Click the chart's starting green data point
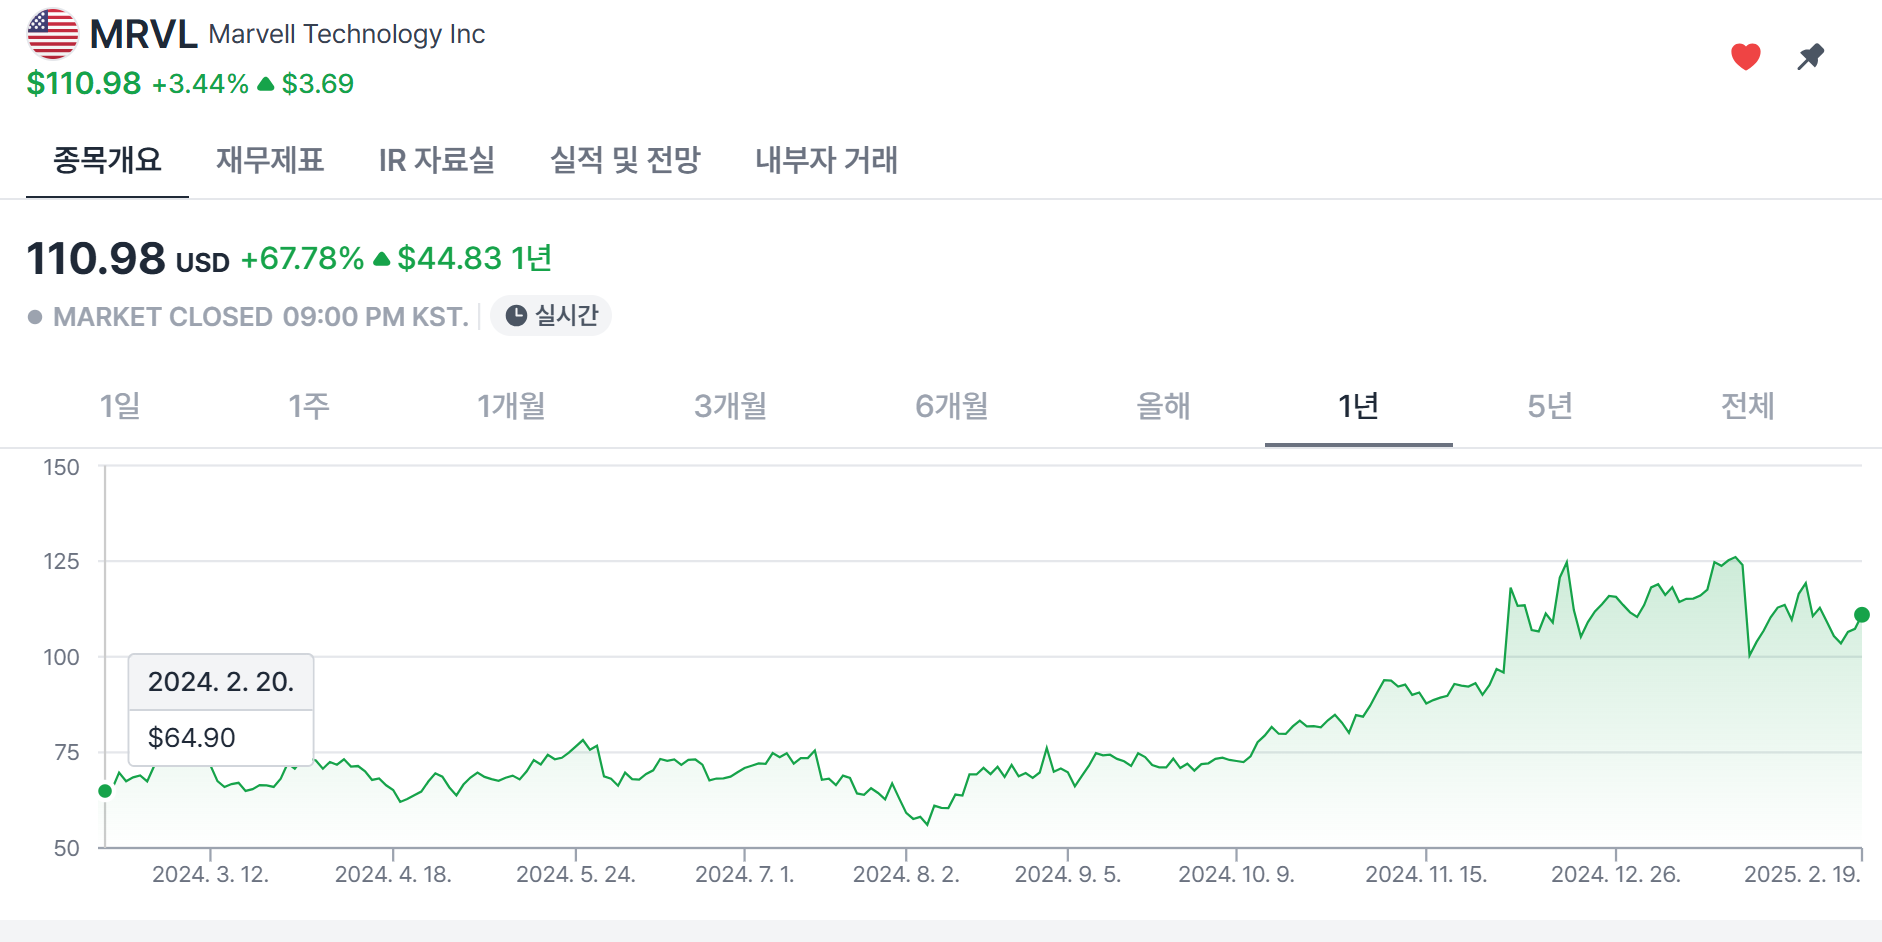Screen dimensions: 1882x942 [x=105, y=791]
